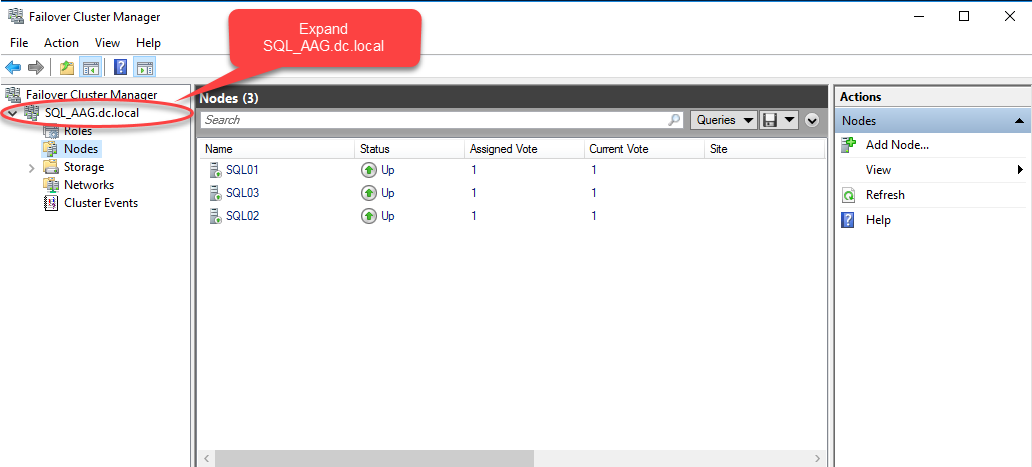Click in the Search input field
This screenshot has height=467, width=1032.
(x=434, y=120)
